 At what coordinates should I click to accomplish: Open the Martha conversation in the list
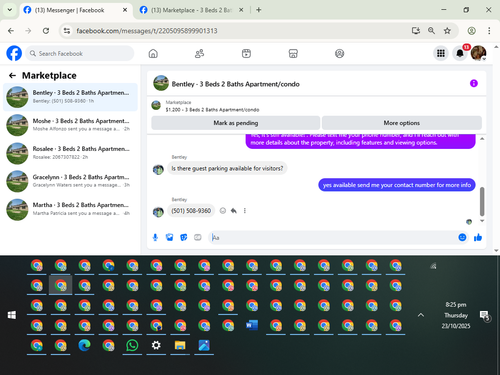coord(70,209)
